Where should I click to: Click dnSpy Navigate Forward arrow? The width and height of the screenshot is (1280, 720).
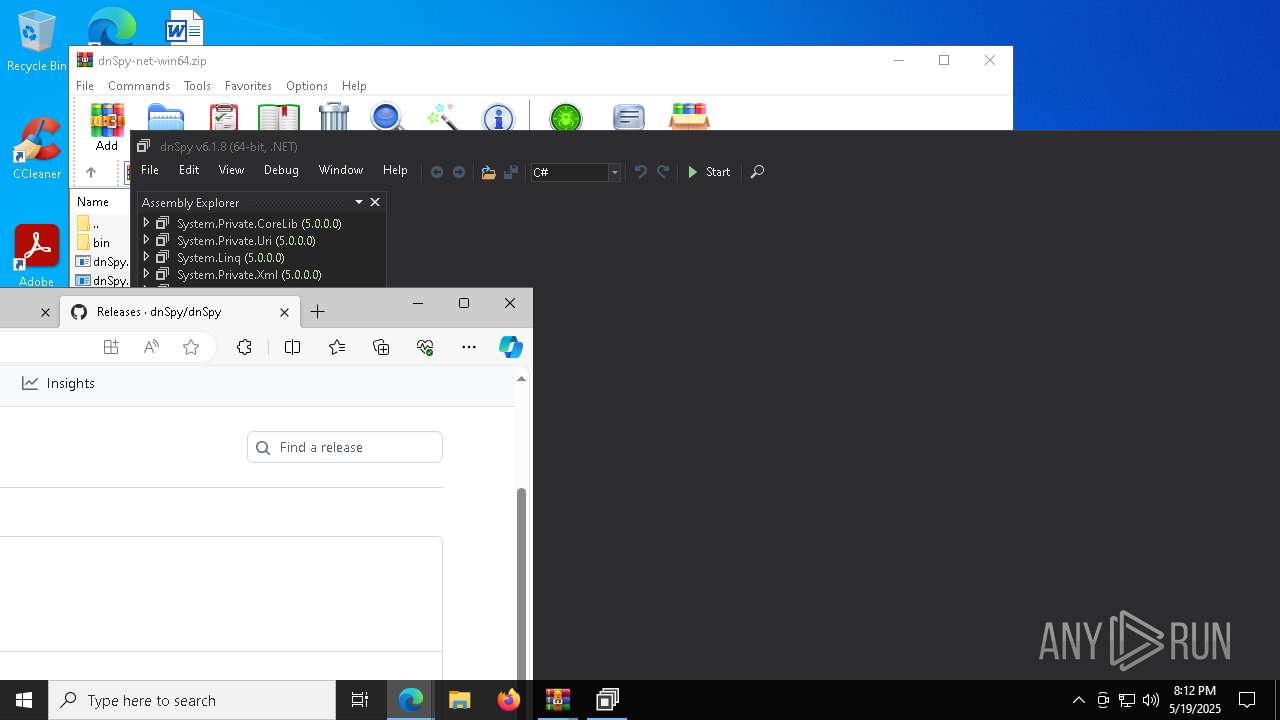[x=459, y=172]
